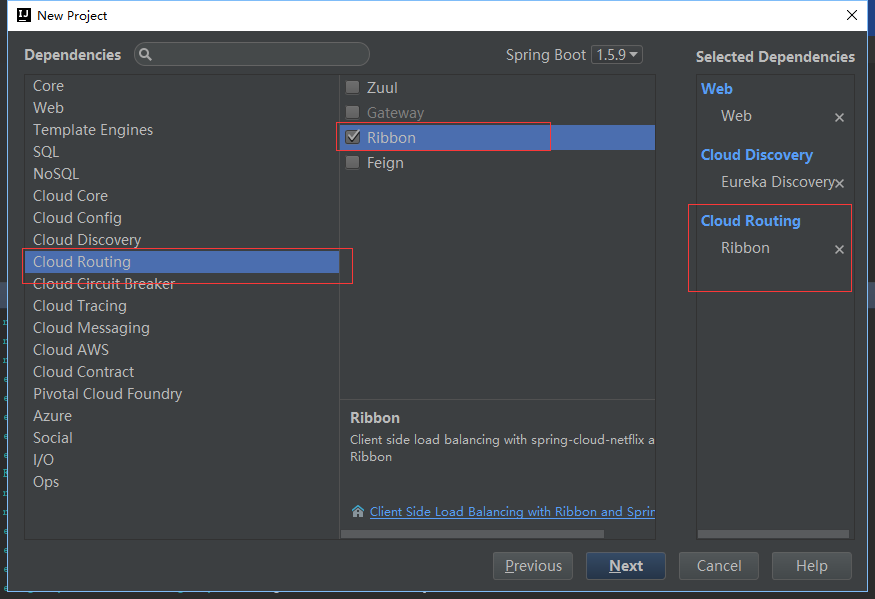The width and height of the screenshot is (875, 599).
Task: Choose the Template Engines category
Action: pyautogui.click(x=182, y=130)
